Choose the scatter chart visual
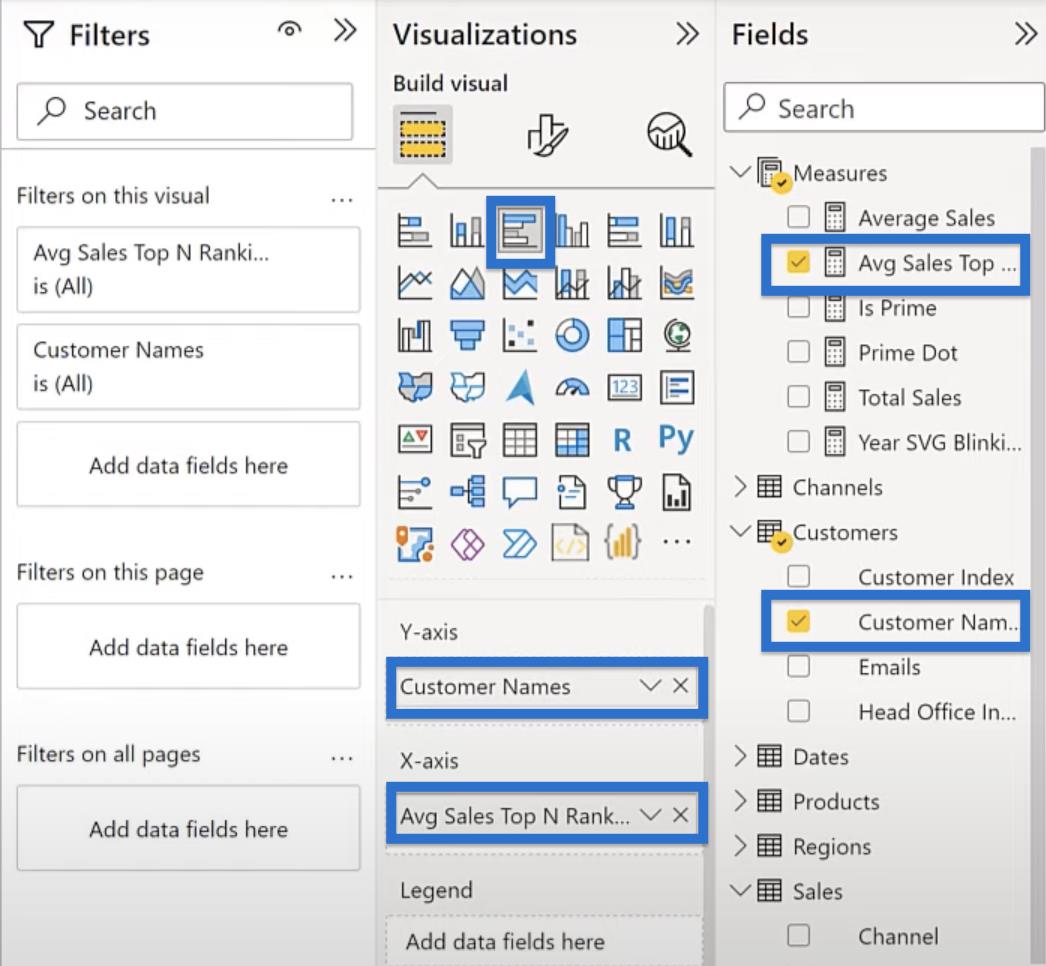 (520, 335)
